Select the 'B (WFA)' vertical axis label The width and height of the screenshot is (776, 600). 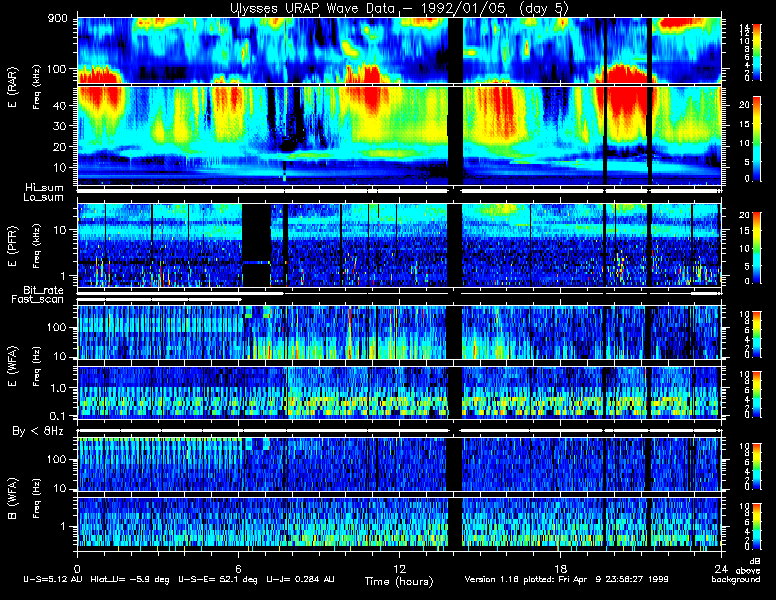coord(12,499)
